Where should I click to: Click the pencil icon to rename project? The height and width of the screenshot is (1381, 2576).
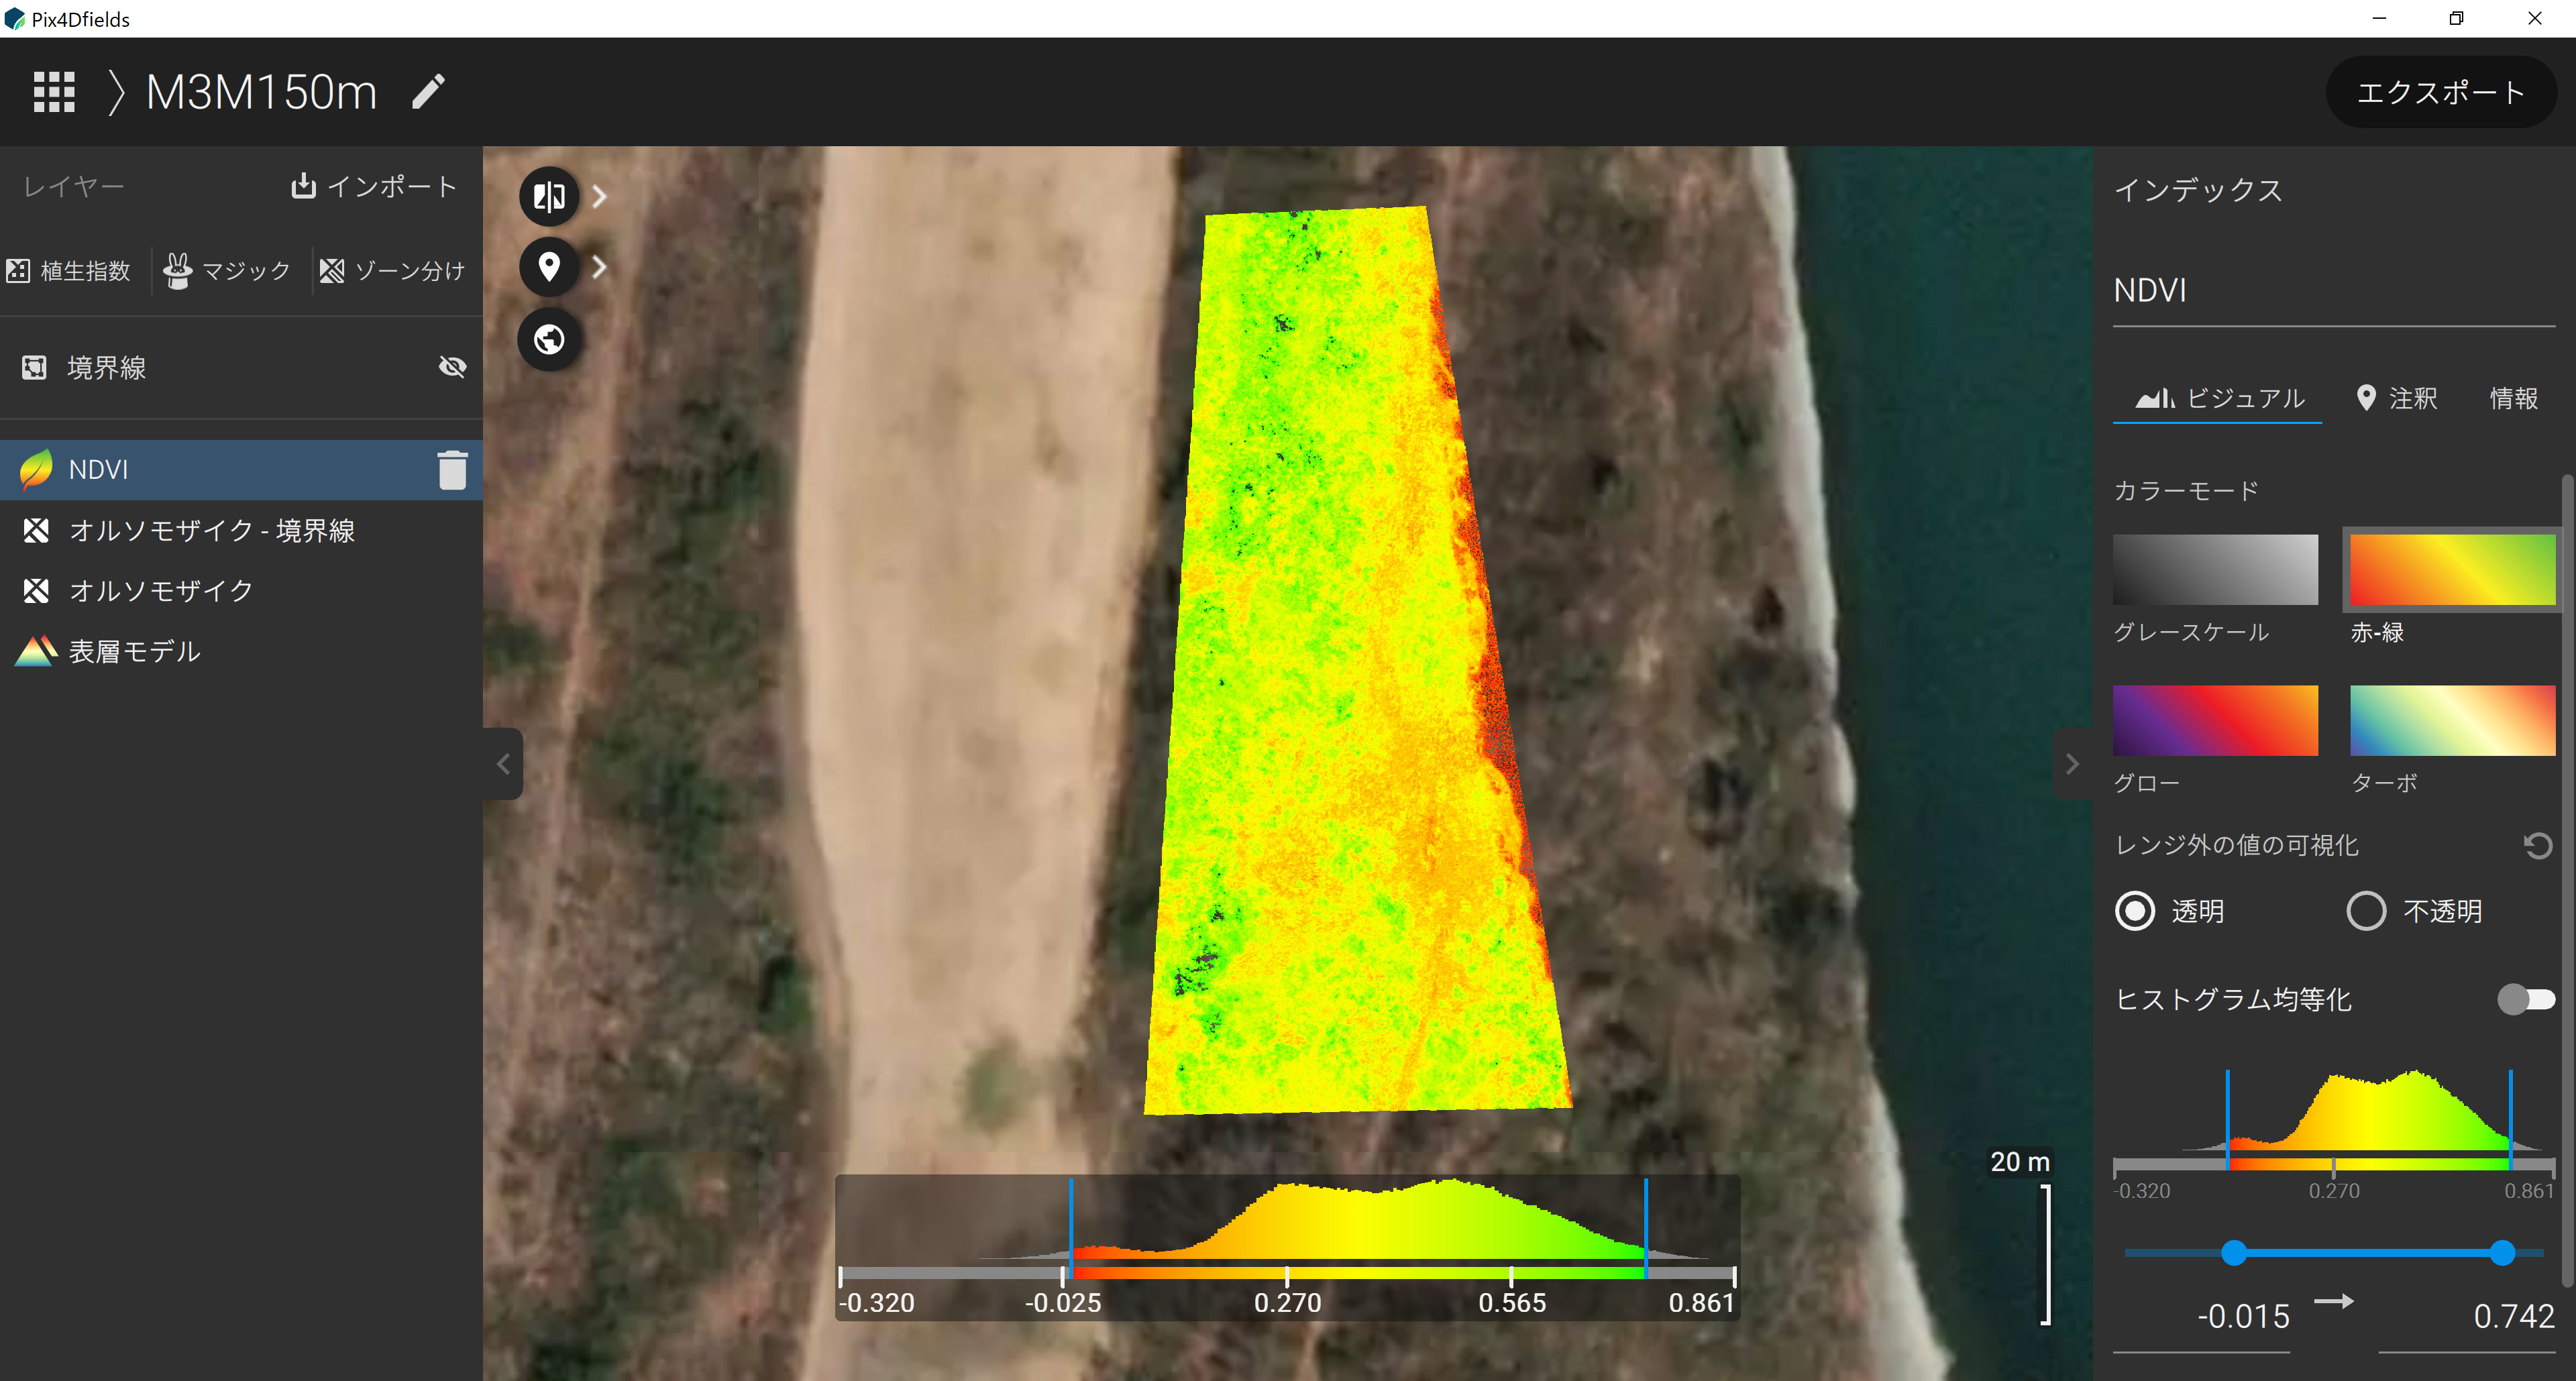tap(428, 92)
